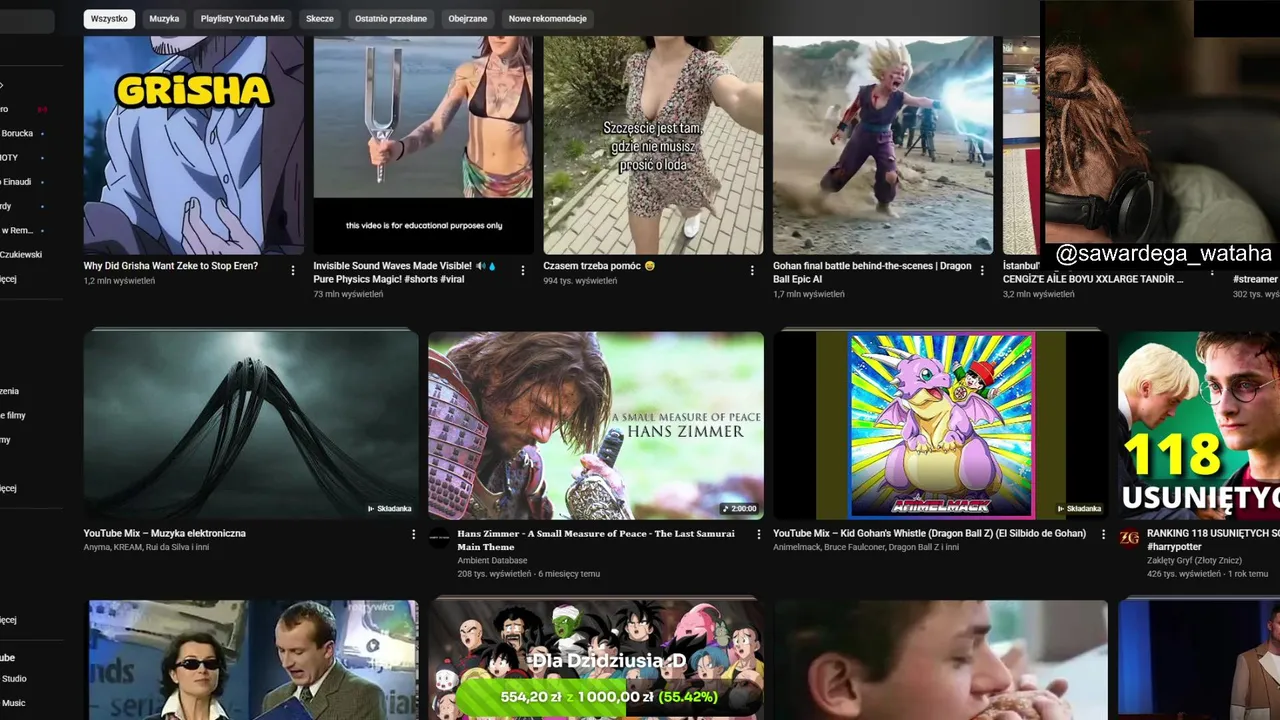Open Czukiewski subscription in the sidebar
The height and width of the screenshot is (720, 1280).
[x=22, y=255]
